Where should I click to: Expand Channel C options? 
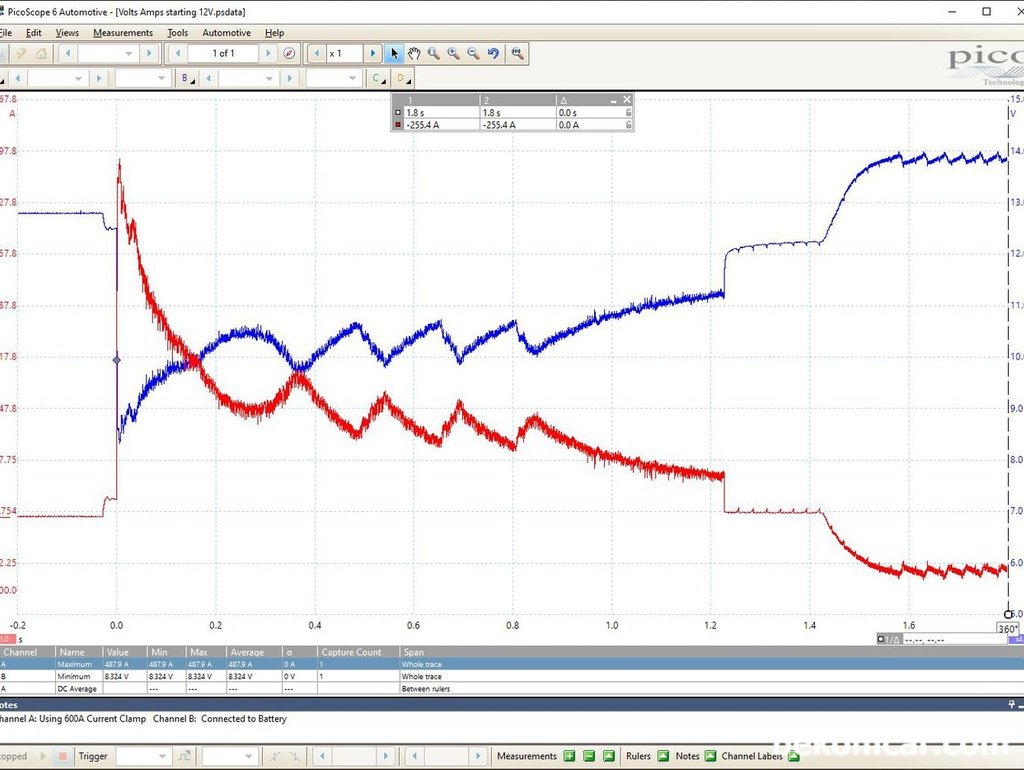coord(378,78)
